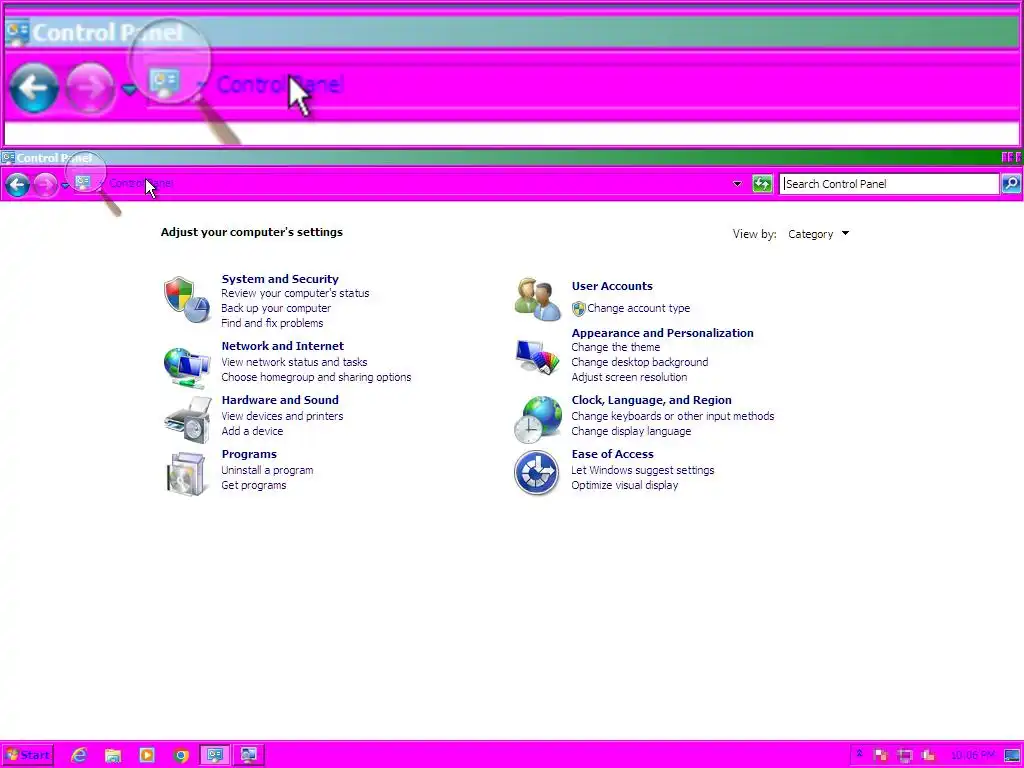1024x768 pixels.
Task: Click the taskbar clock showing 10:06 PM
Action: (972, 756)
